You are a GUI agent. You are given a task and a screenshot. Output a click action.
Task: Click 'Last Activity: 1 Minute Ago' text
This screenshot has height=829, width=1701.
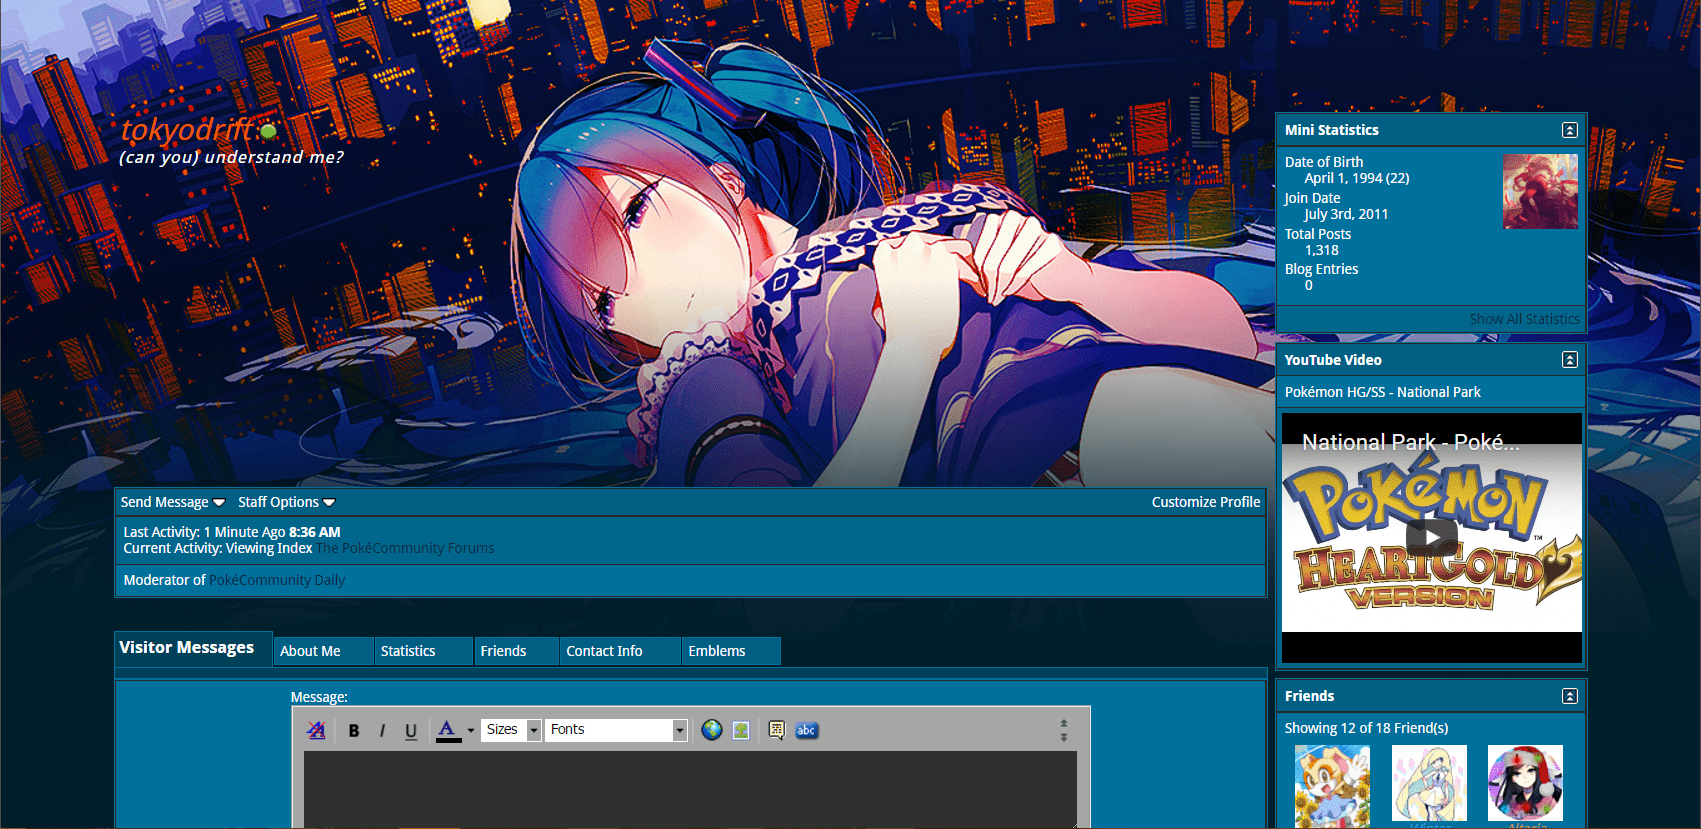point(205,532)
